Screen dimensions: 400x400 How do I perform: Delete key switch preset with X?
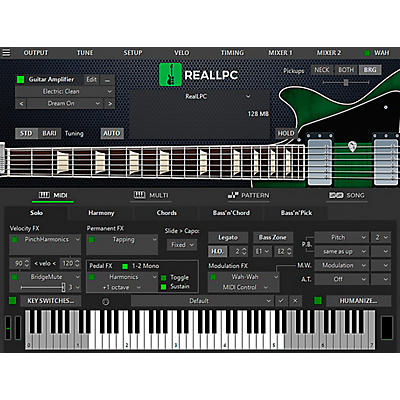[x=295, y=301]
